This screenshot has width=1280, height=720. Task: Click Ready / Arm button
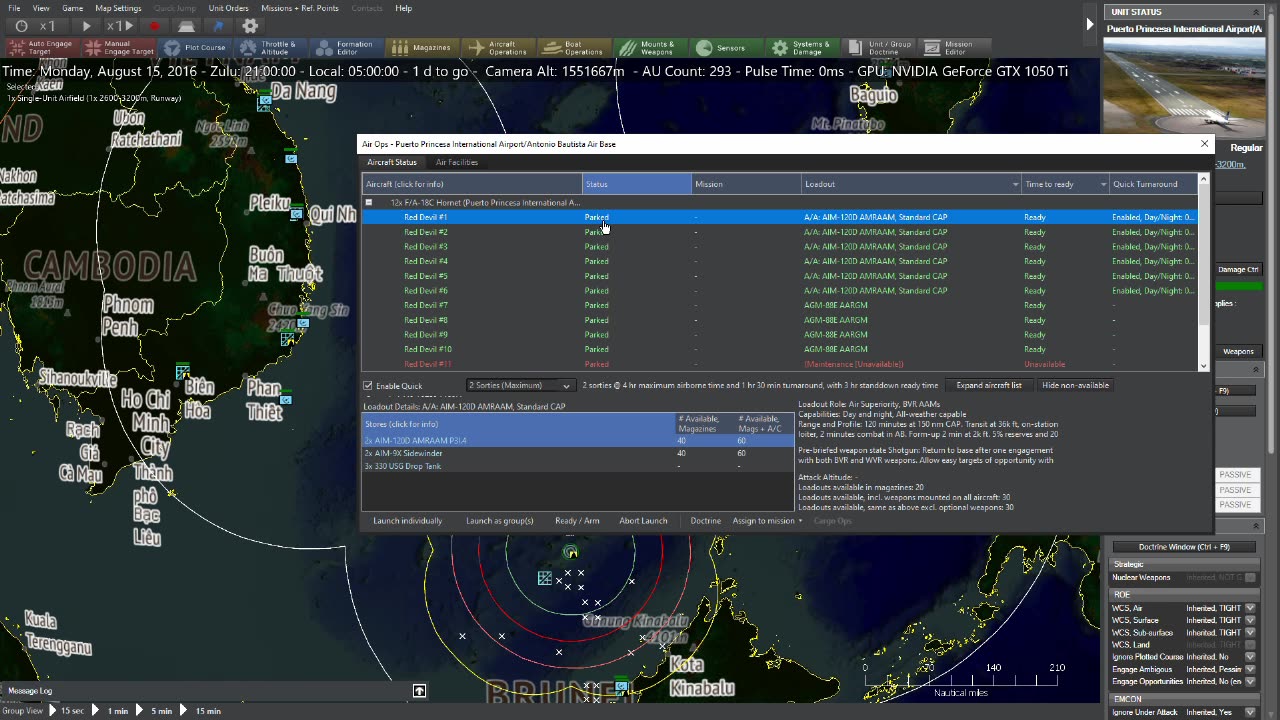click(x=577, y=521)
